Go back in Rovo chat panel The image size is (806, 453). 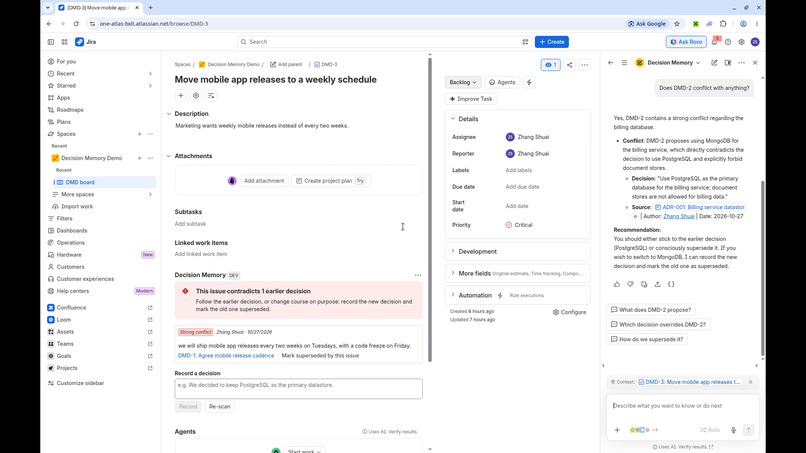(x=611, y=63)
